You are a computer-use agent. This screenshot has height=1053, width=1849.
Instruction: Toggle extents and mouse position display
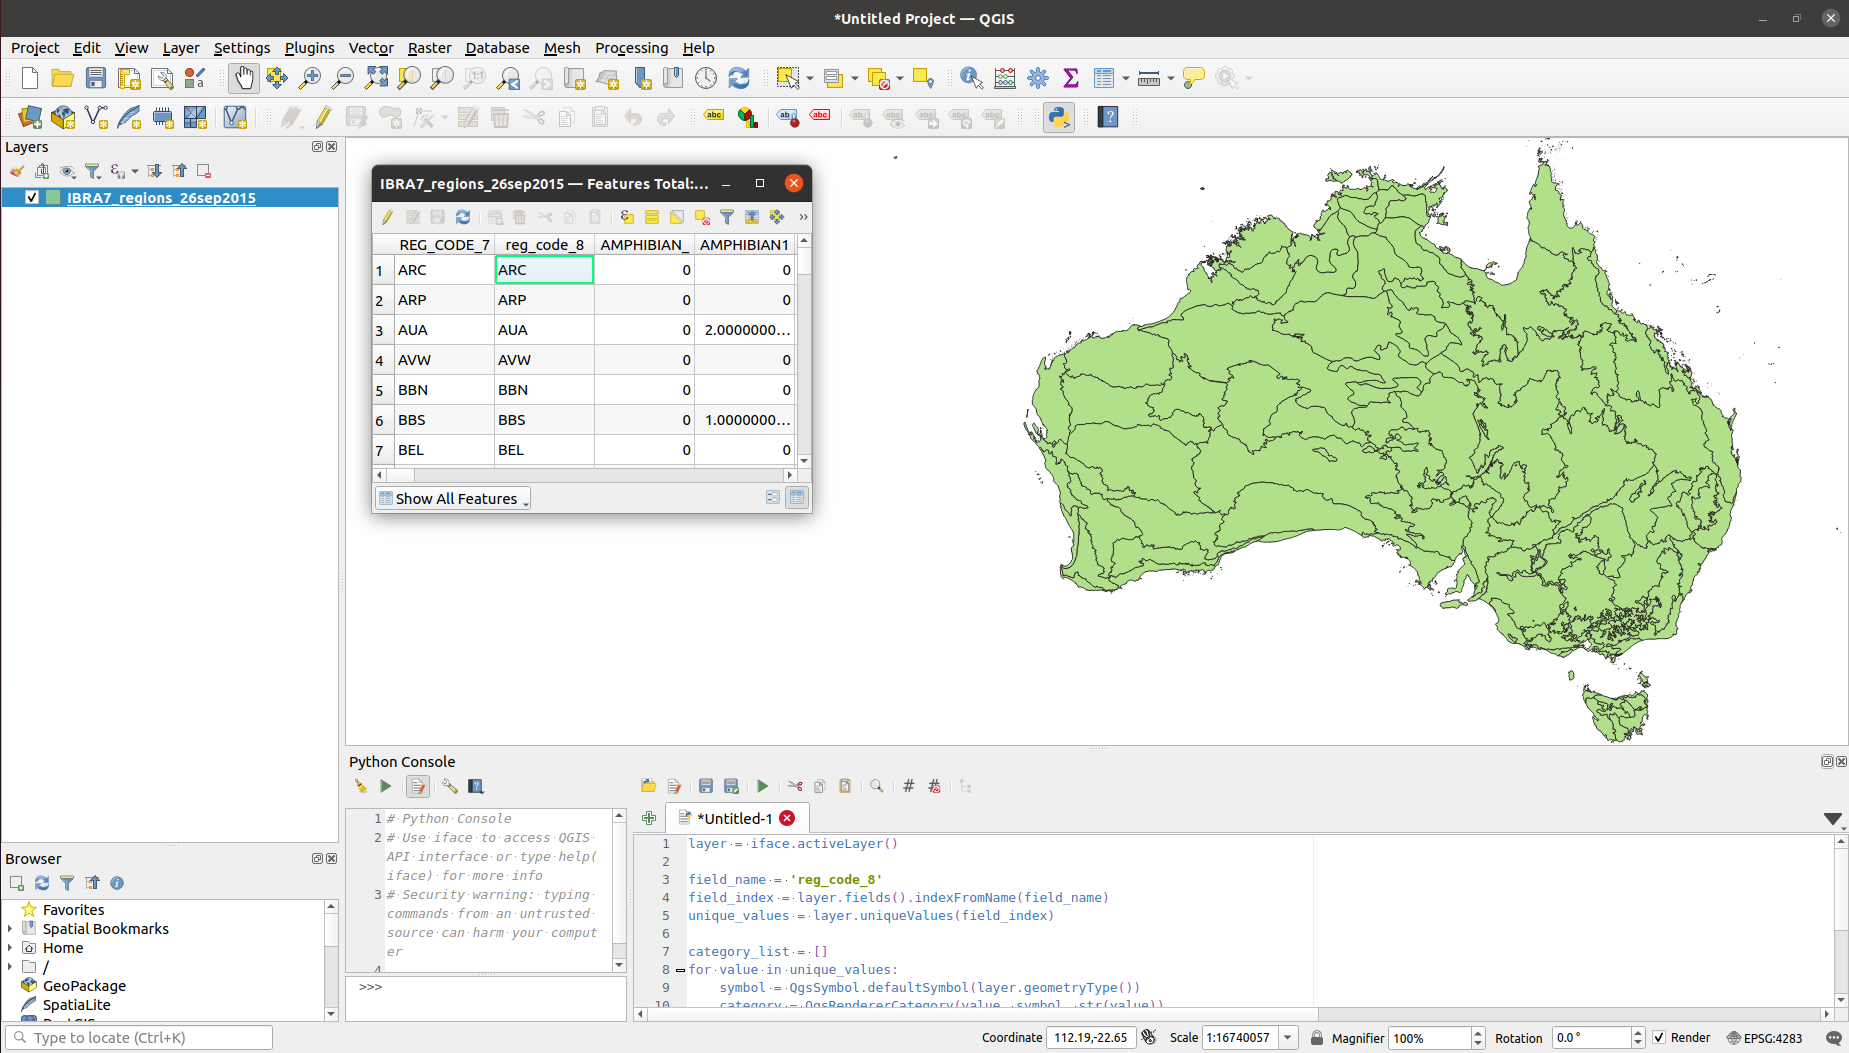(1149, 1038)
